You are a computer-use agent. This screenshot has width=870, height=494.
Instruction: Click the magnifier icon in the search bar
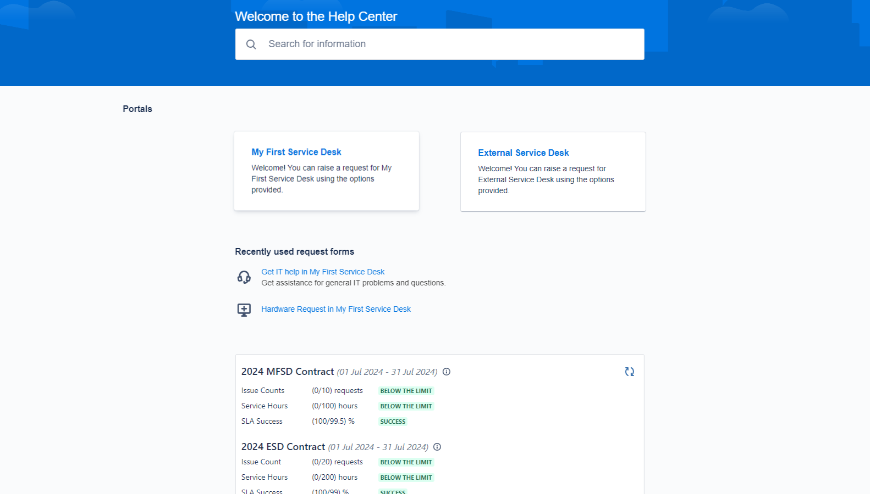[x=251, y=44]
